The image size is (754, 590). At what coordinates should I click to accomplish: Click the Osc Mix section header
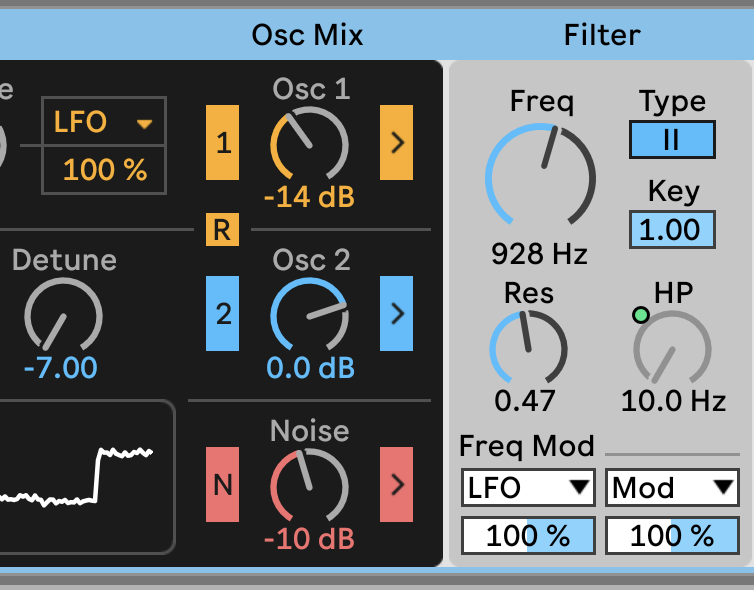307,36
